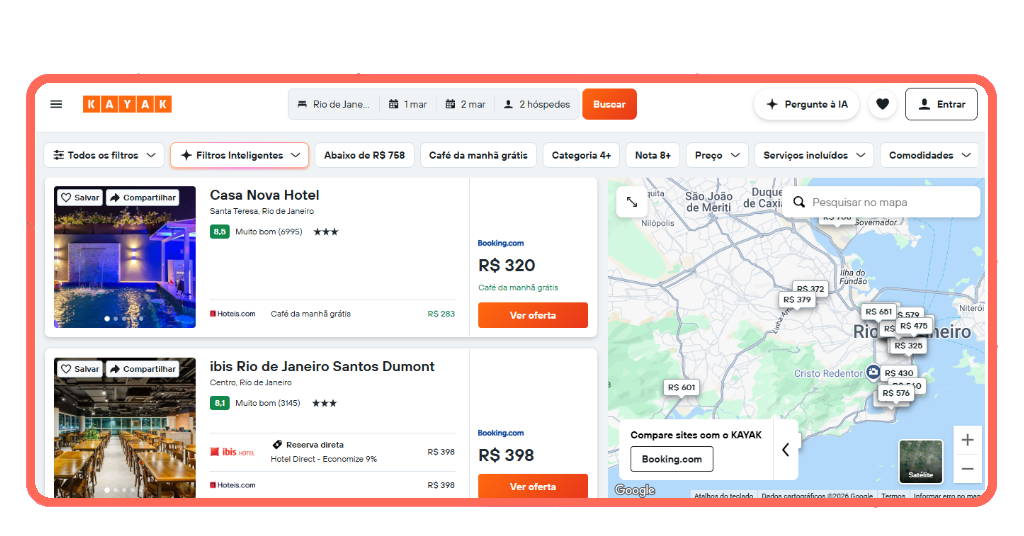Zoom out the map with minus
Screen dimensions: 1024x536
[968, 469]
